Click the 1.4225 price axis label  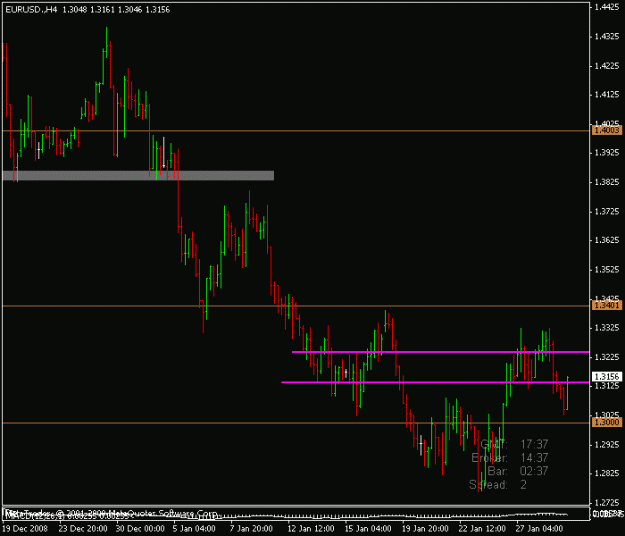point(607,66)
